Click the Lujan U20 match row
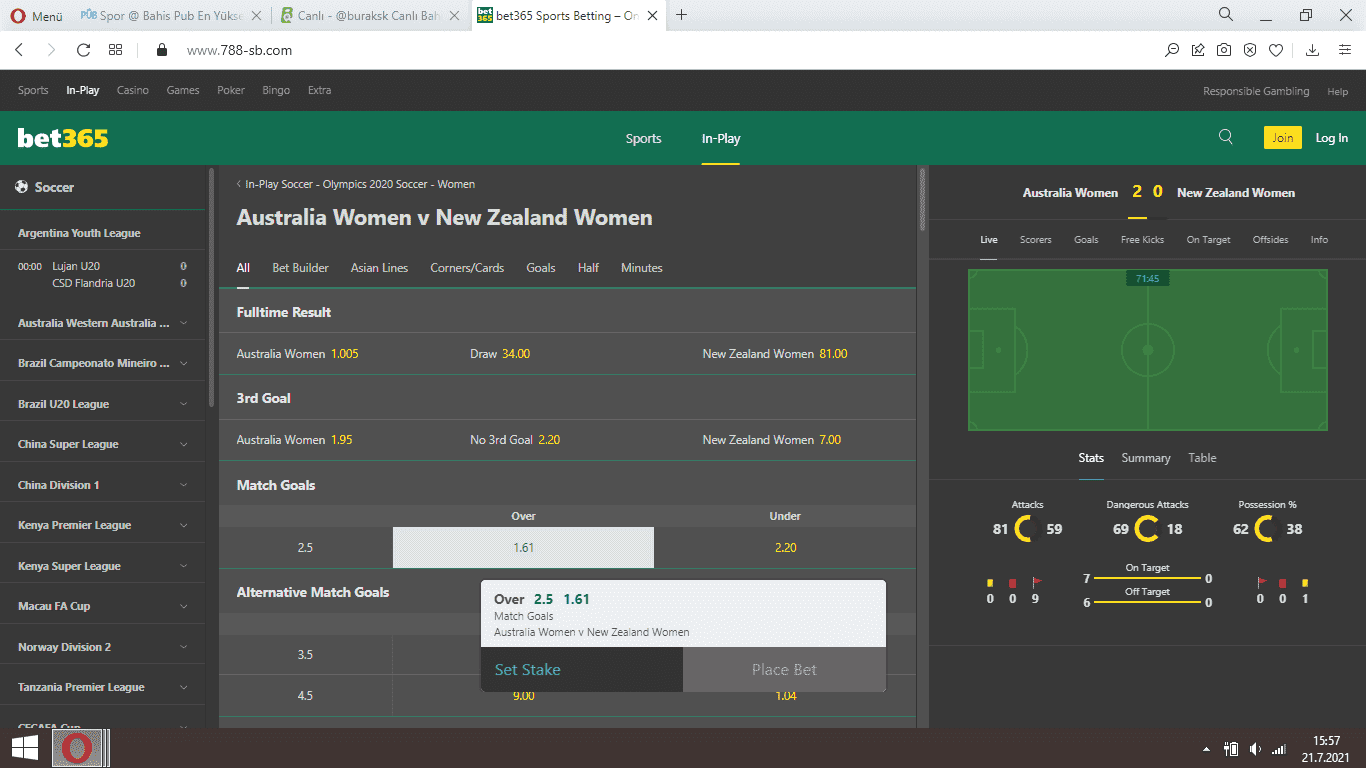 click(x=103, y=275)
